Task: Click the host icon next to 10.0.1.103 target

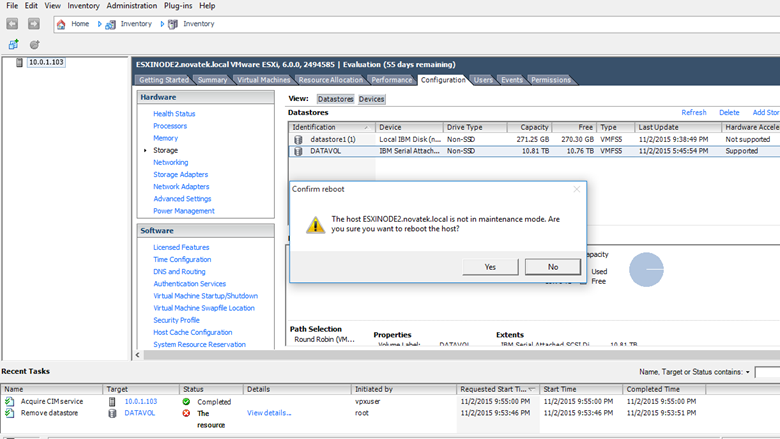Action: (x=112, y=401)
